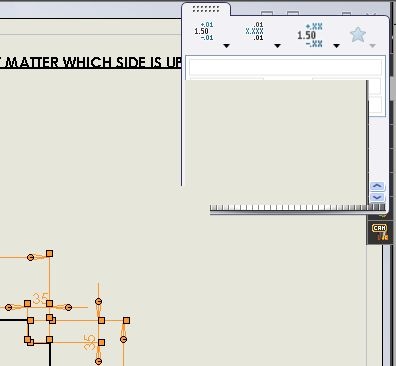Viewport: 396px width, 366px height.
Task: Select the vertical 35 dimension text
Action: (x=90, y=343)
